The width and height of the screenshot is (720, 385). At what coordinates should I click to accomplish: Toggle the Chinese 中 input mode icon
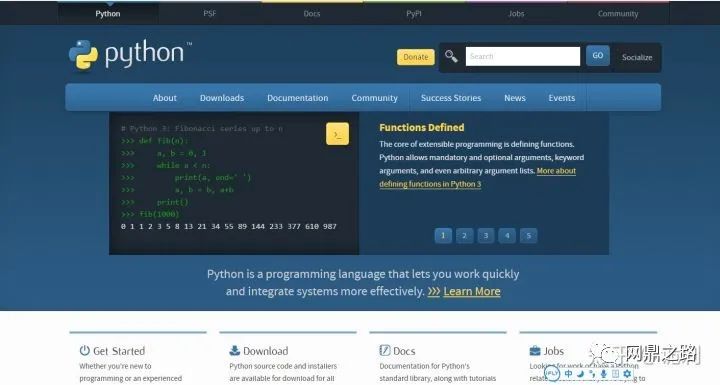[x=568, y=374]
